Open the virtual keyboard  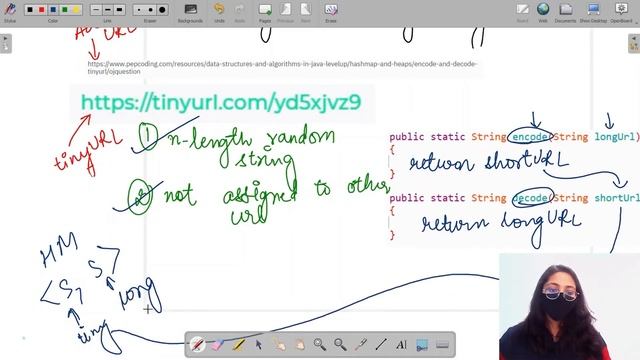[x=442, y=345]
